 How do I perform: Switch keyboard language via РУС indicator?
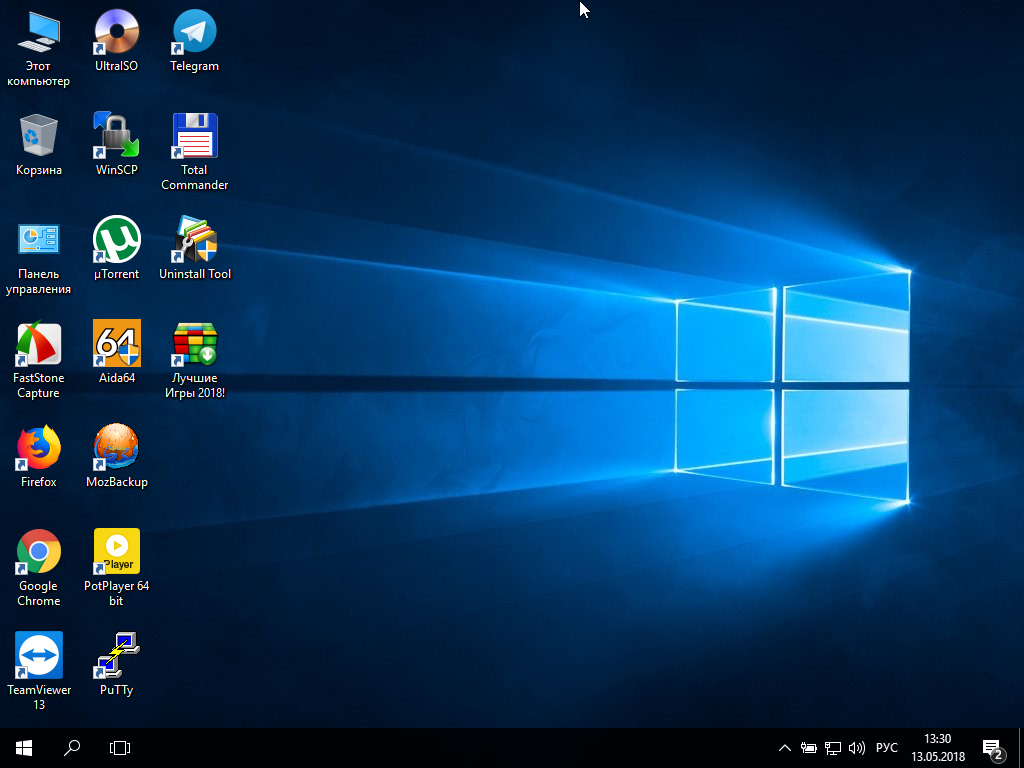[887, 747]
